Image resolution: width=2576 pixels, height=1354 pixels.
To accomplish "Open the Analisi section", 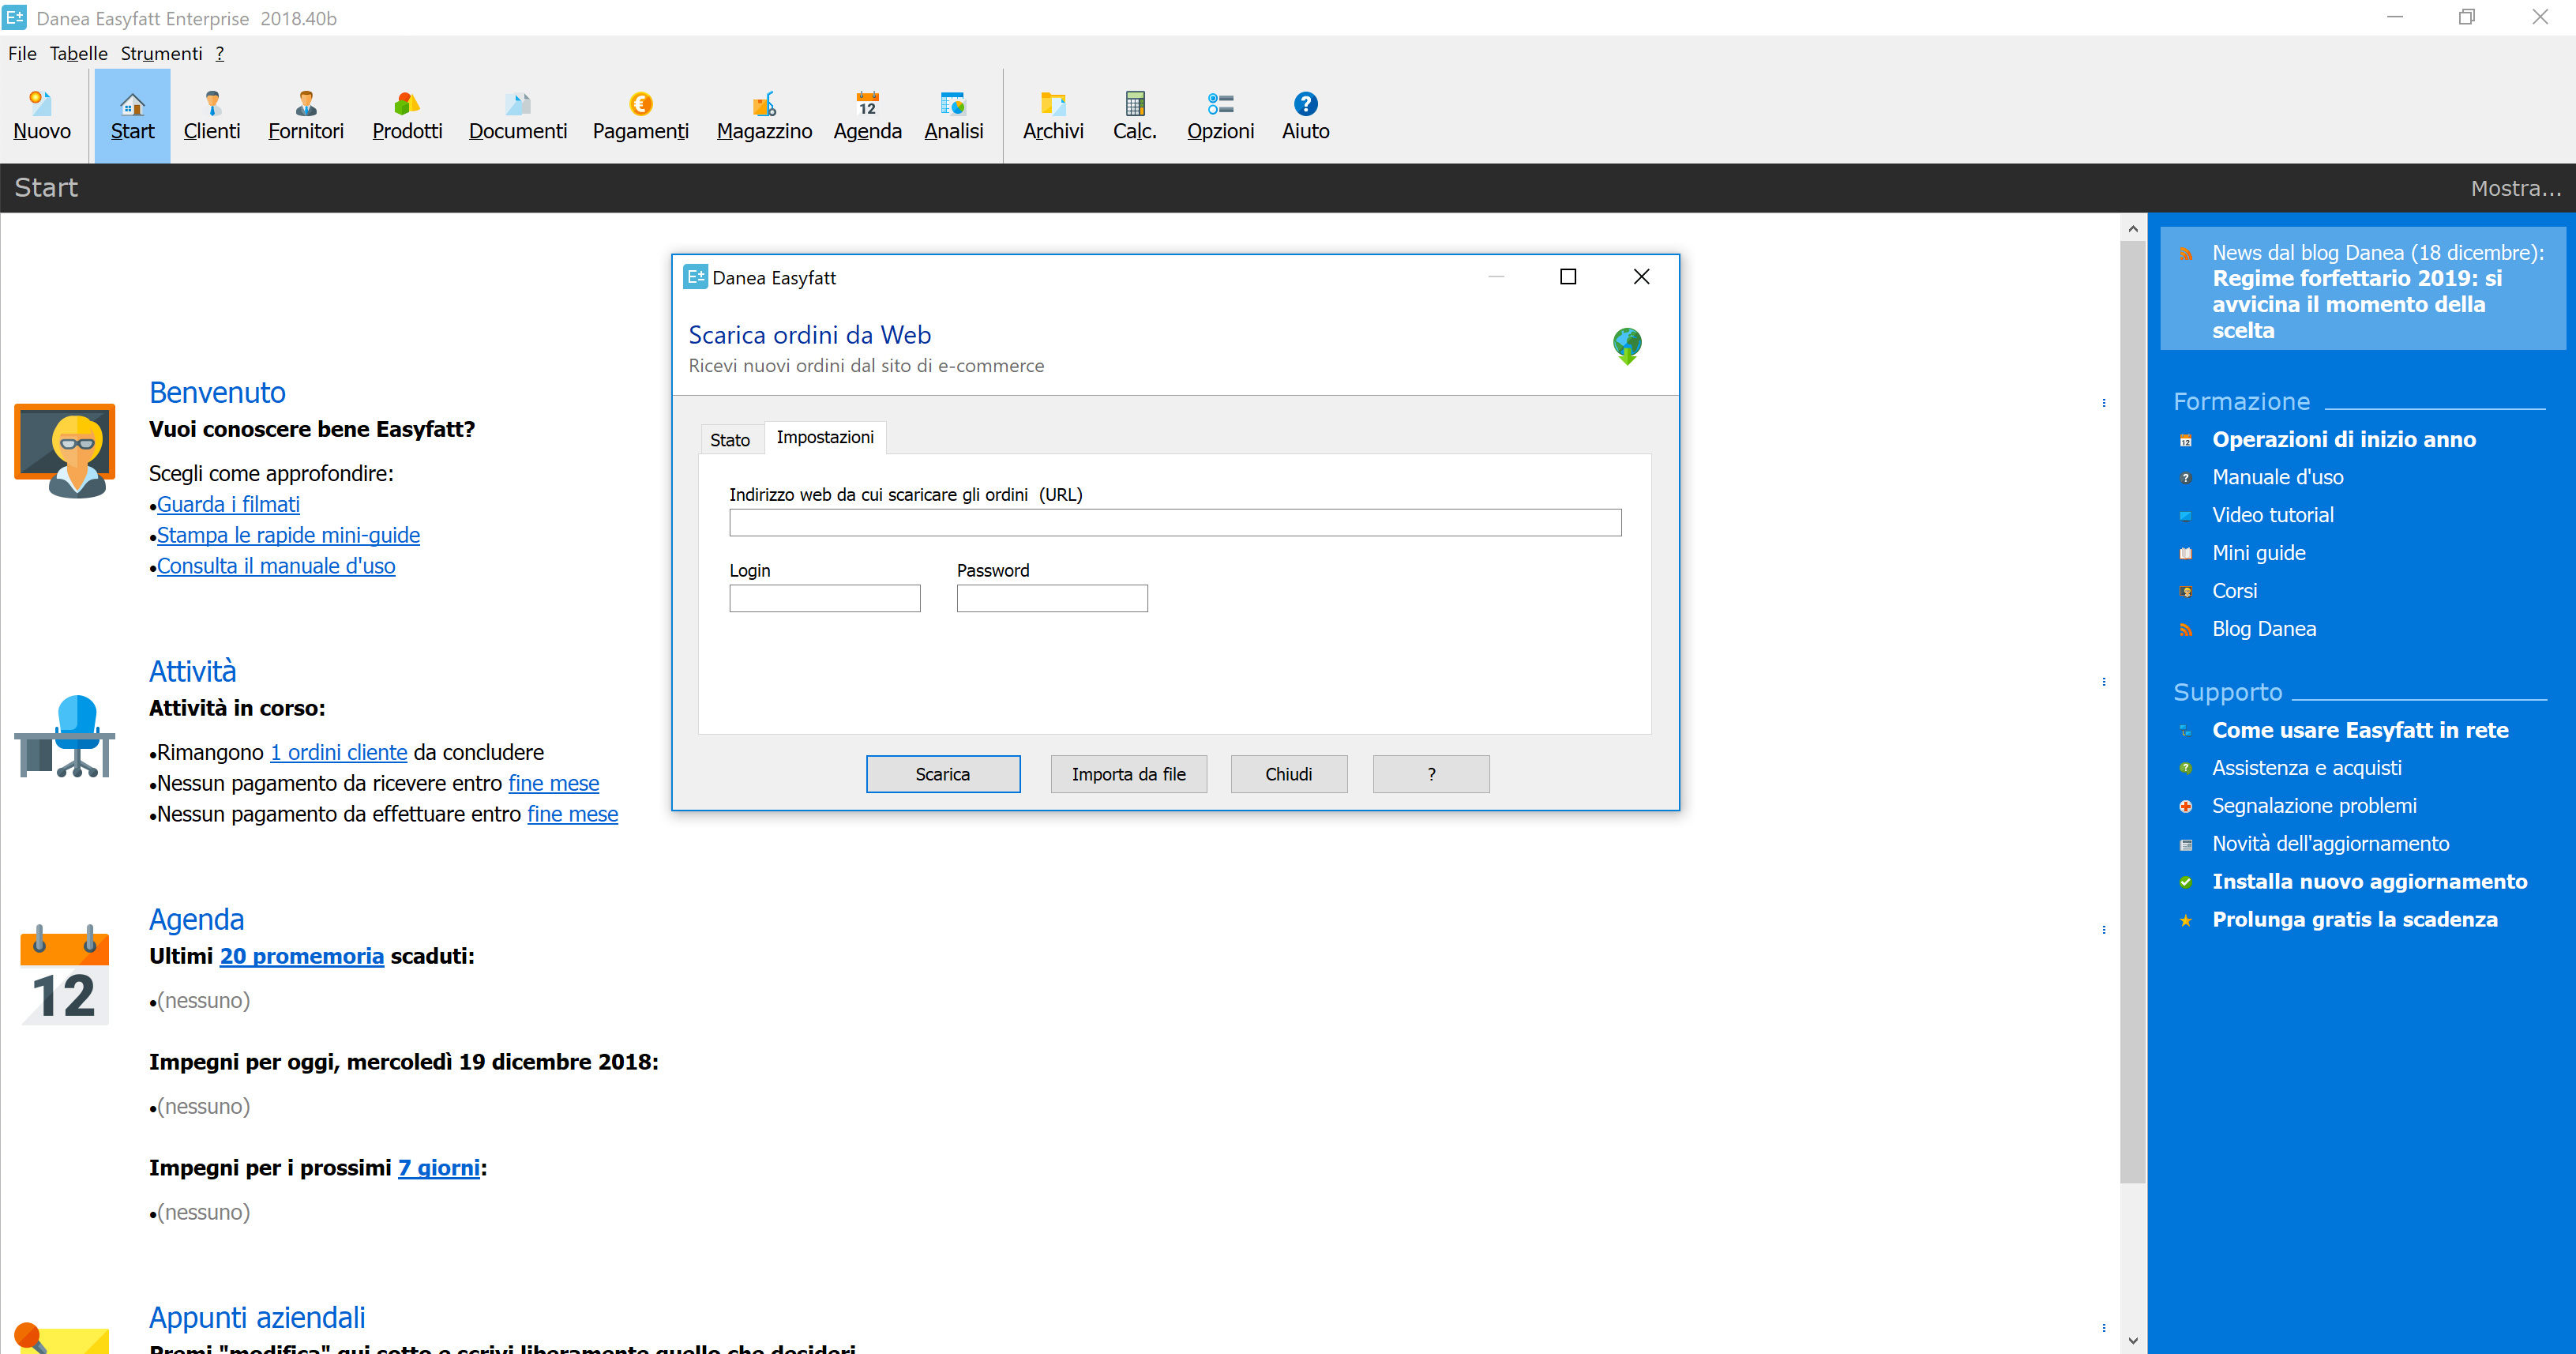I will 953,115.
